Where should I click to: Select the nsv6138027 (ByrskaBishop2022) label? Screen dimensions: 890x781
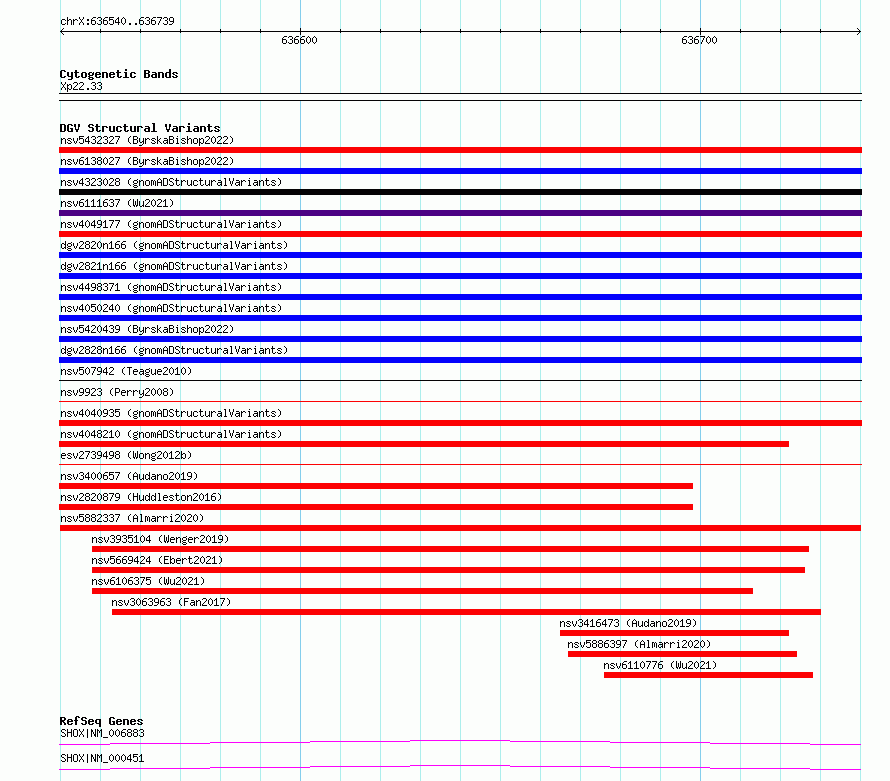(147, 161)
